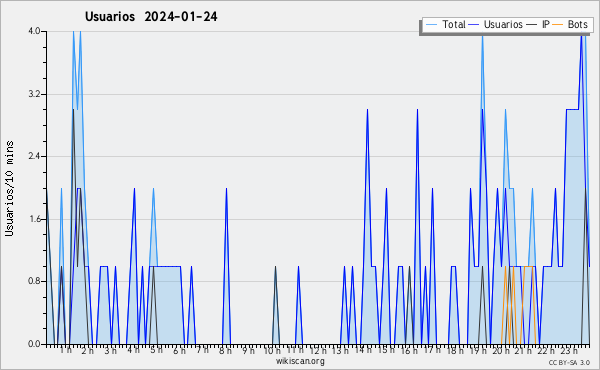Click the '10 h' x-axis label

click(272, 350)
